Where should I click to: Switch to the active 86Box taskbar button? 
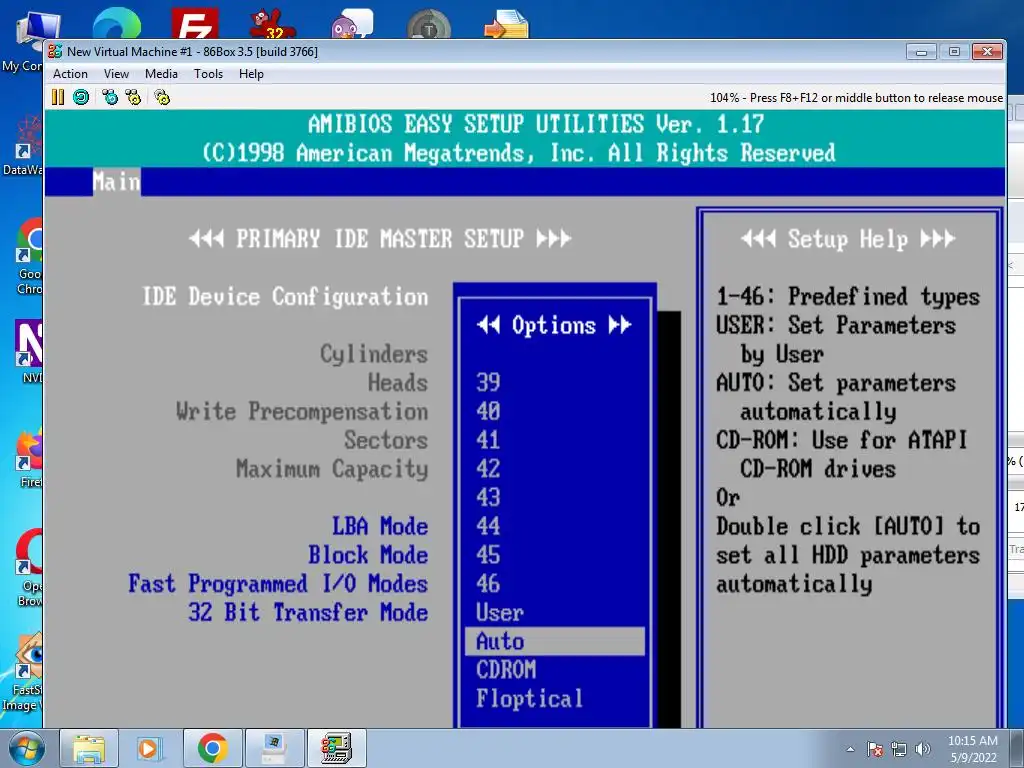tap(336, 748)
